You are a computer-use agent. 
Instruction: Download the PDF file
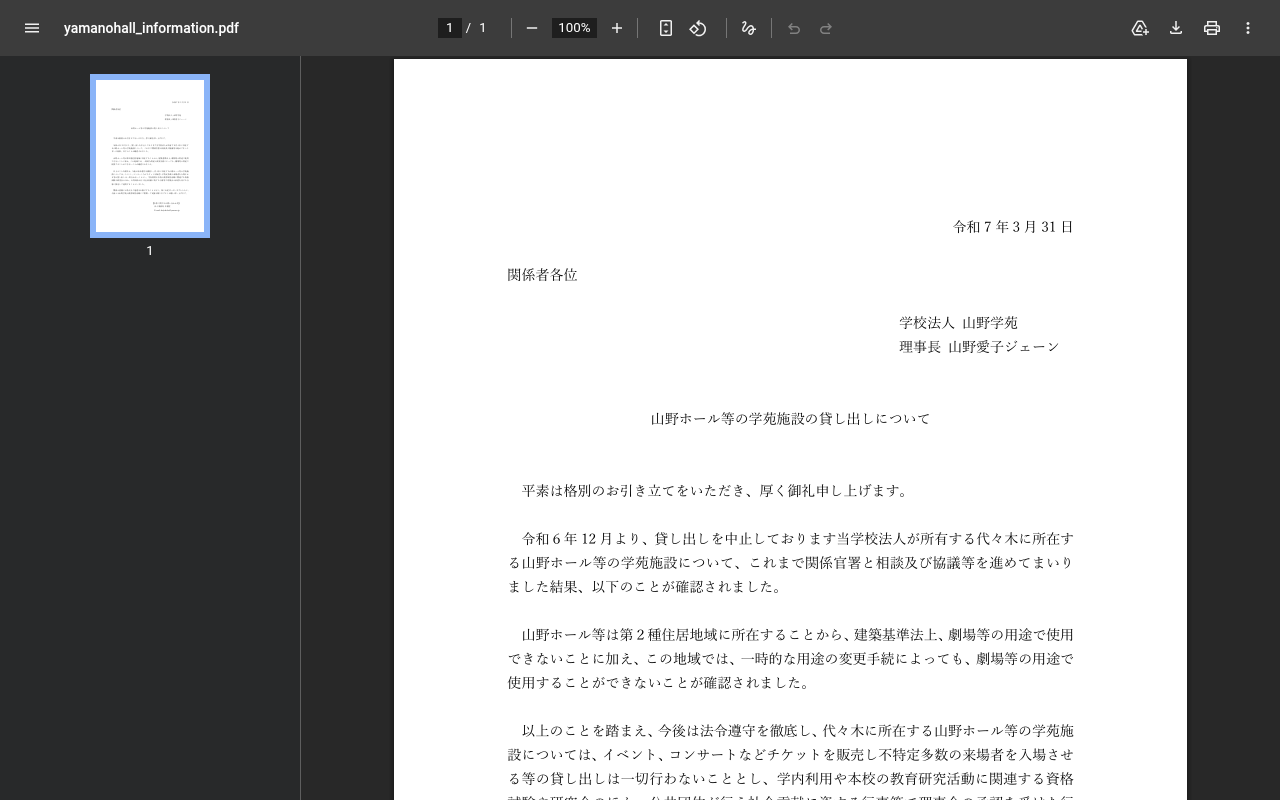1176,28
